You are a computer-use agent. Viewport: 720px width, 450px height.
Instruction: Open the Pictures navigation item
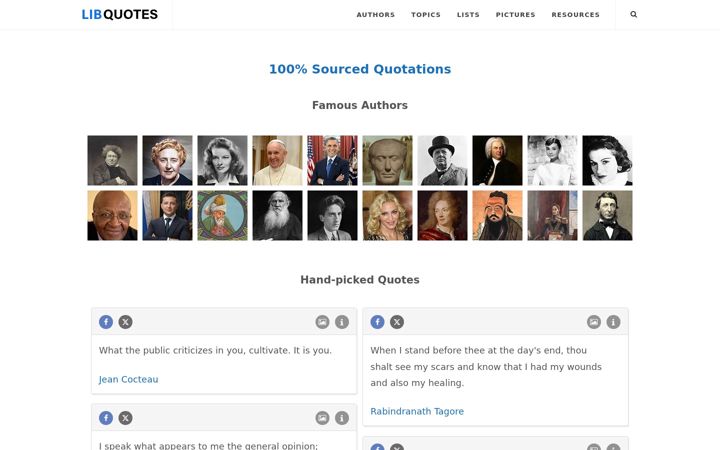[515, 15]
